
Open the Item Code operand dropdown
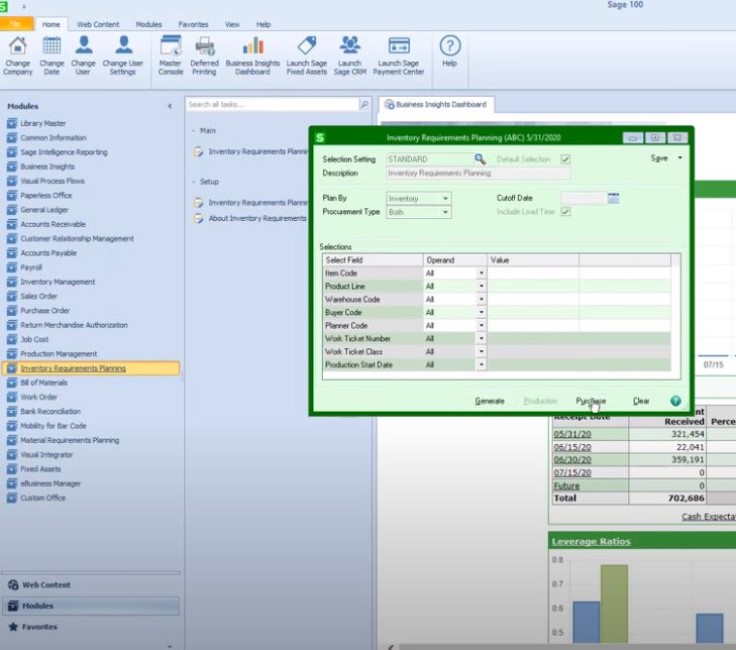click(x=481, y=273)
